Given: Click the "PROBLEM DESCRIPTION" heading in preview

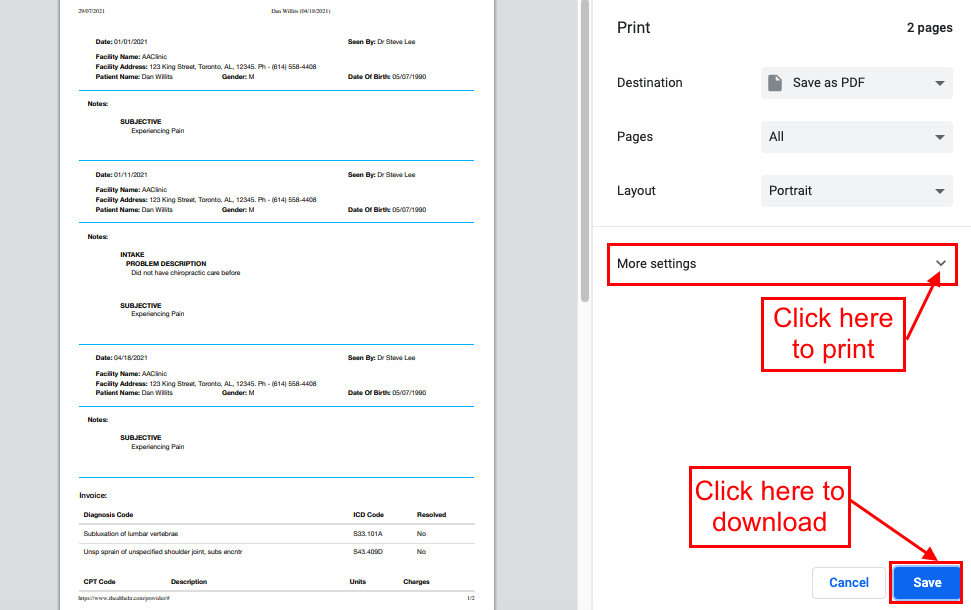Looking at the screenshot, I should click(x=166, y=264).
